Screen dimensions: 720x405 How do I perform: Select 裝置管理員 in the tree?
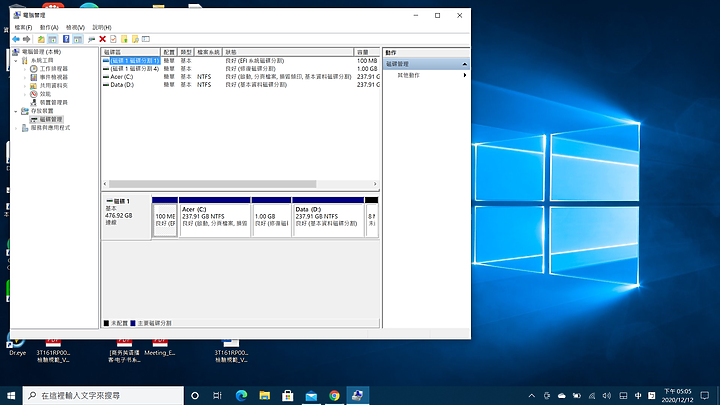tap(53, 102)
